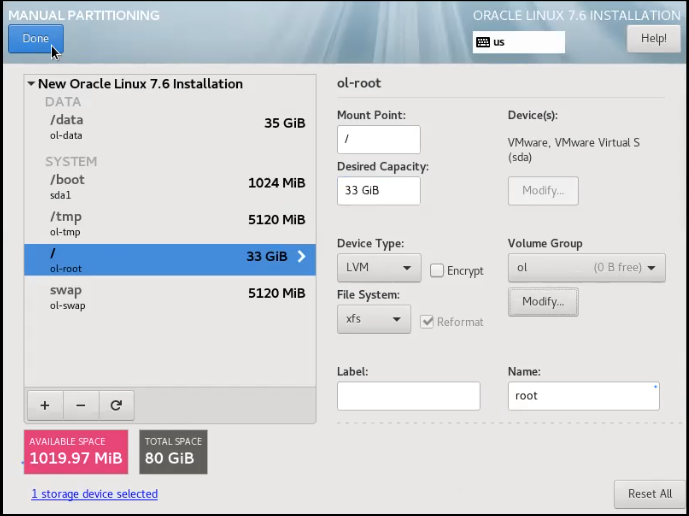The height and width of the screenshot is (516, 689).
Task: Click the VMware Virtual S (sda) device text
Action: [x=573, y=150]
